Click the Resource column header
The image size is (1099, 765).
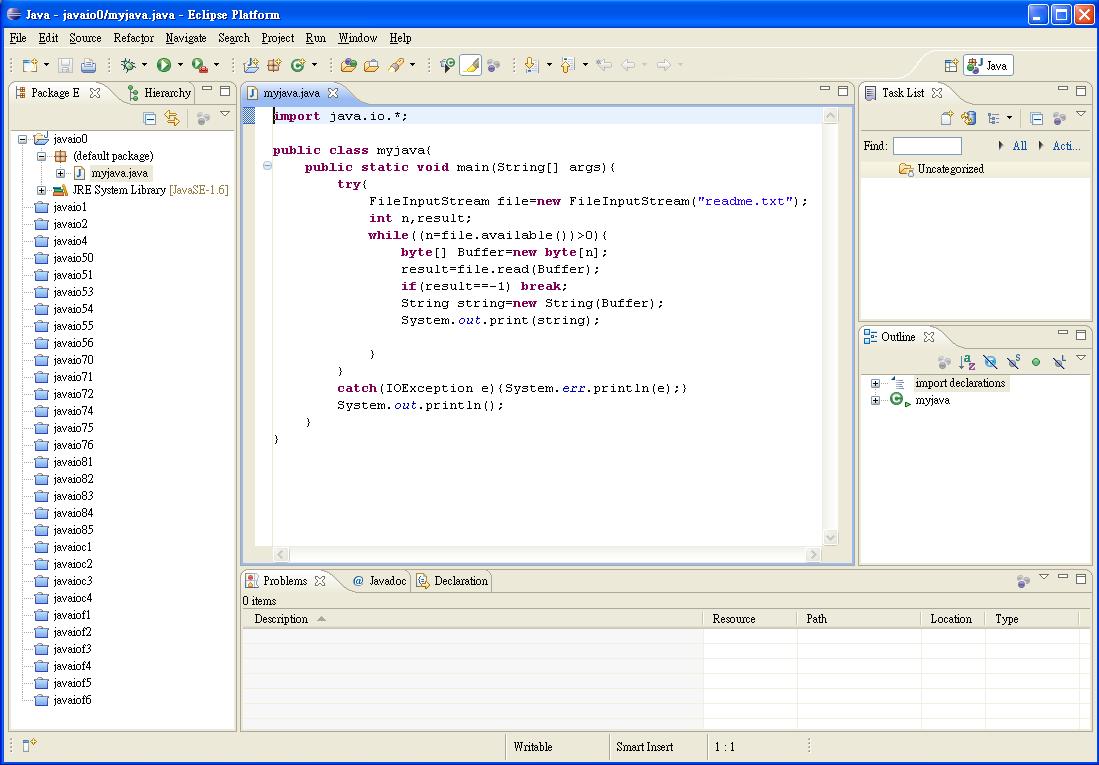coord(749,618)
